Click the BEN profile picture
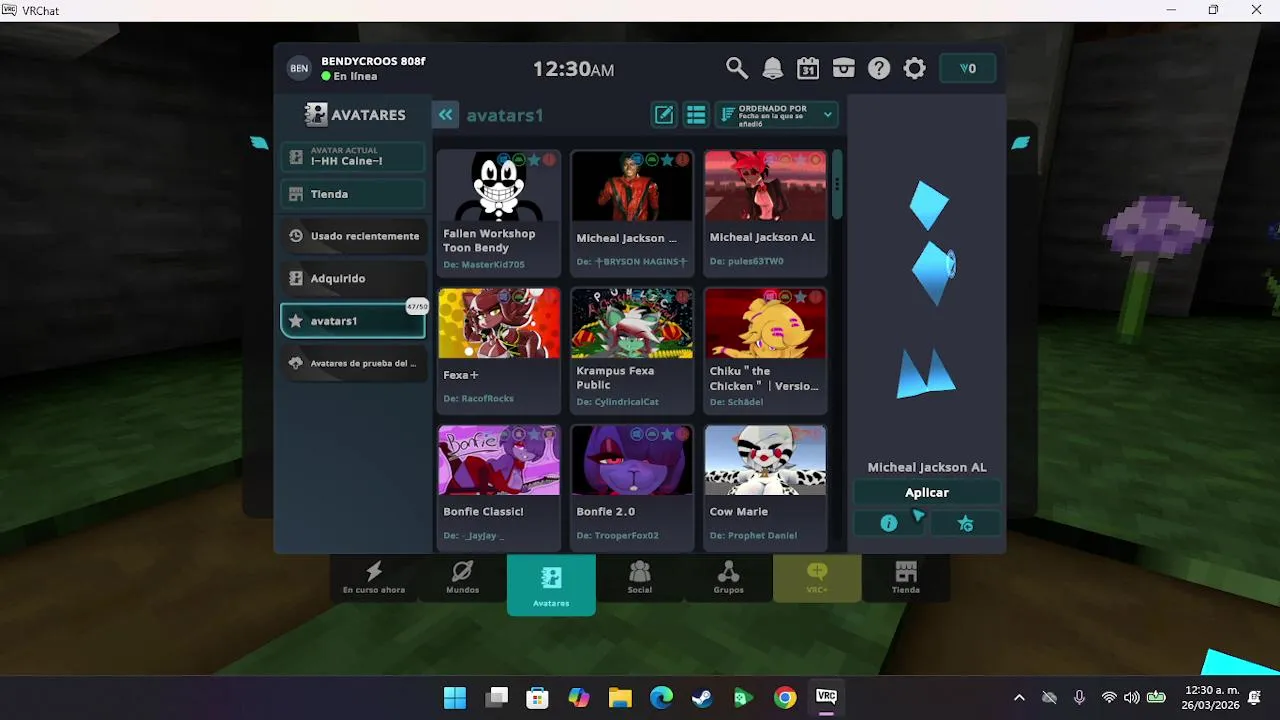Image resolution: width=1280 pixels, height=720 pixels. [299, 68]
